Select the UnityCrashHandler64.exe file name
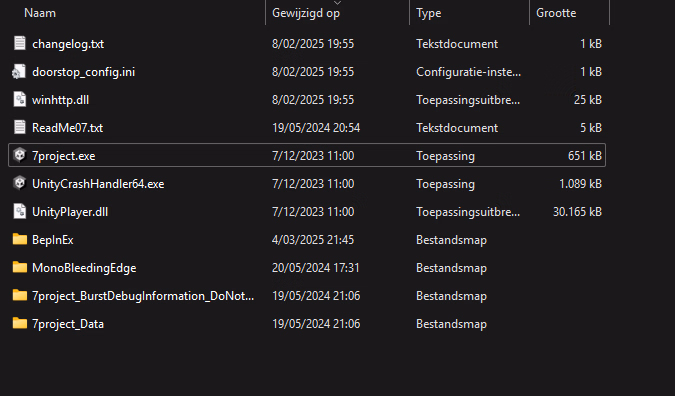Image resolution: width=675 pixels, height=396 pixels. tap(98, 184)
